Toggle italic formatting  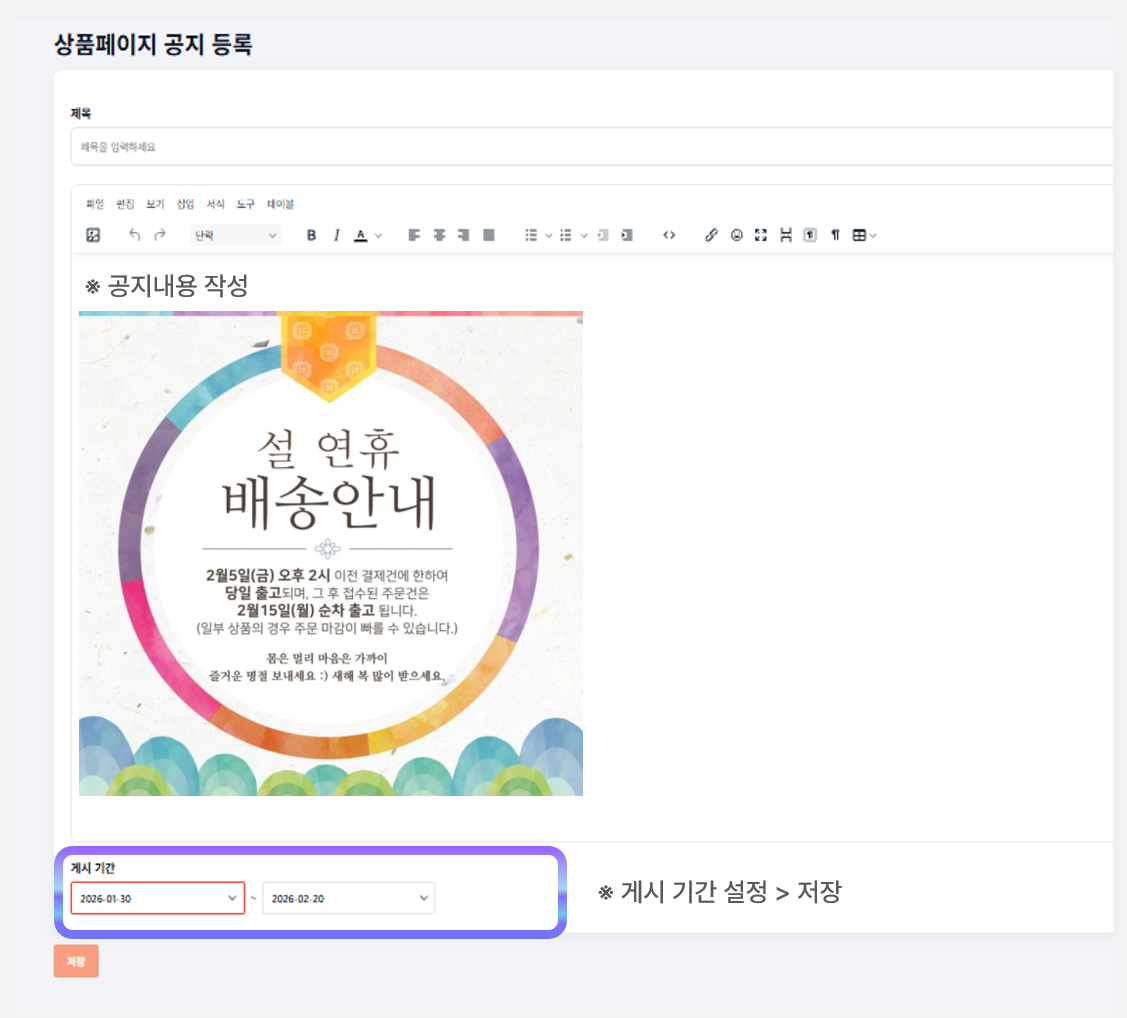point(337,235)
